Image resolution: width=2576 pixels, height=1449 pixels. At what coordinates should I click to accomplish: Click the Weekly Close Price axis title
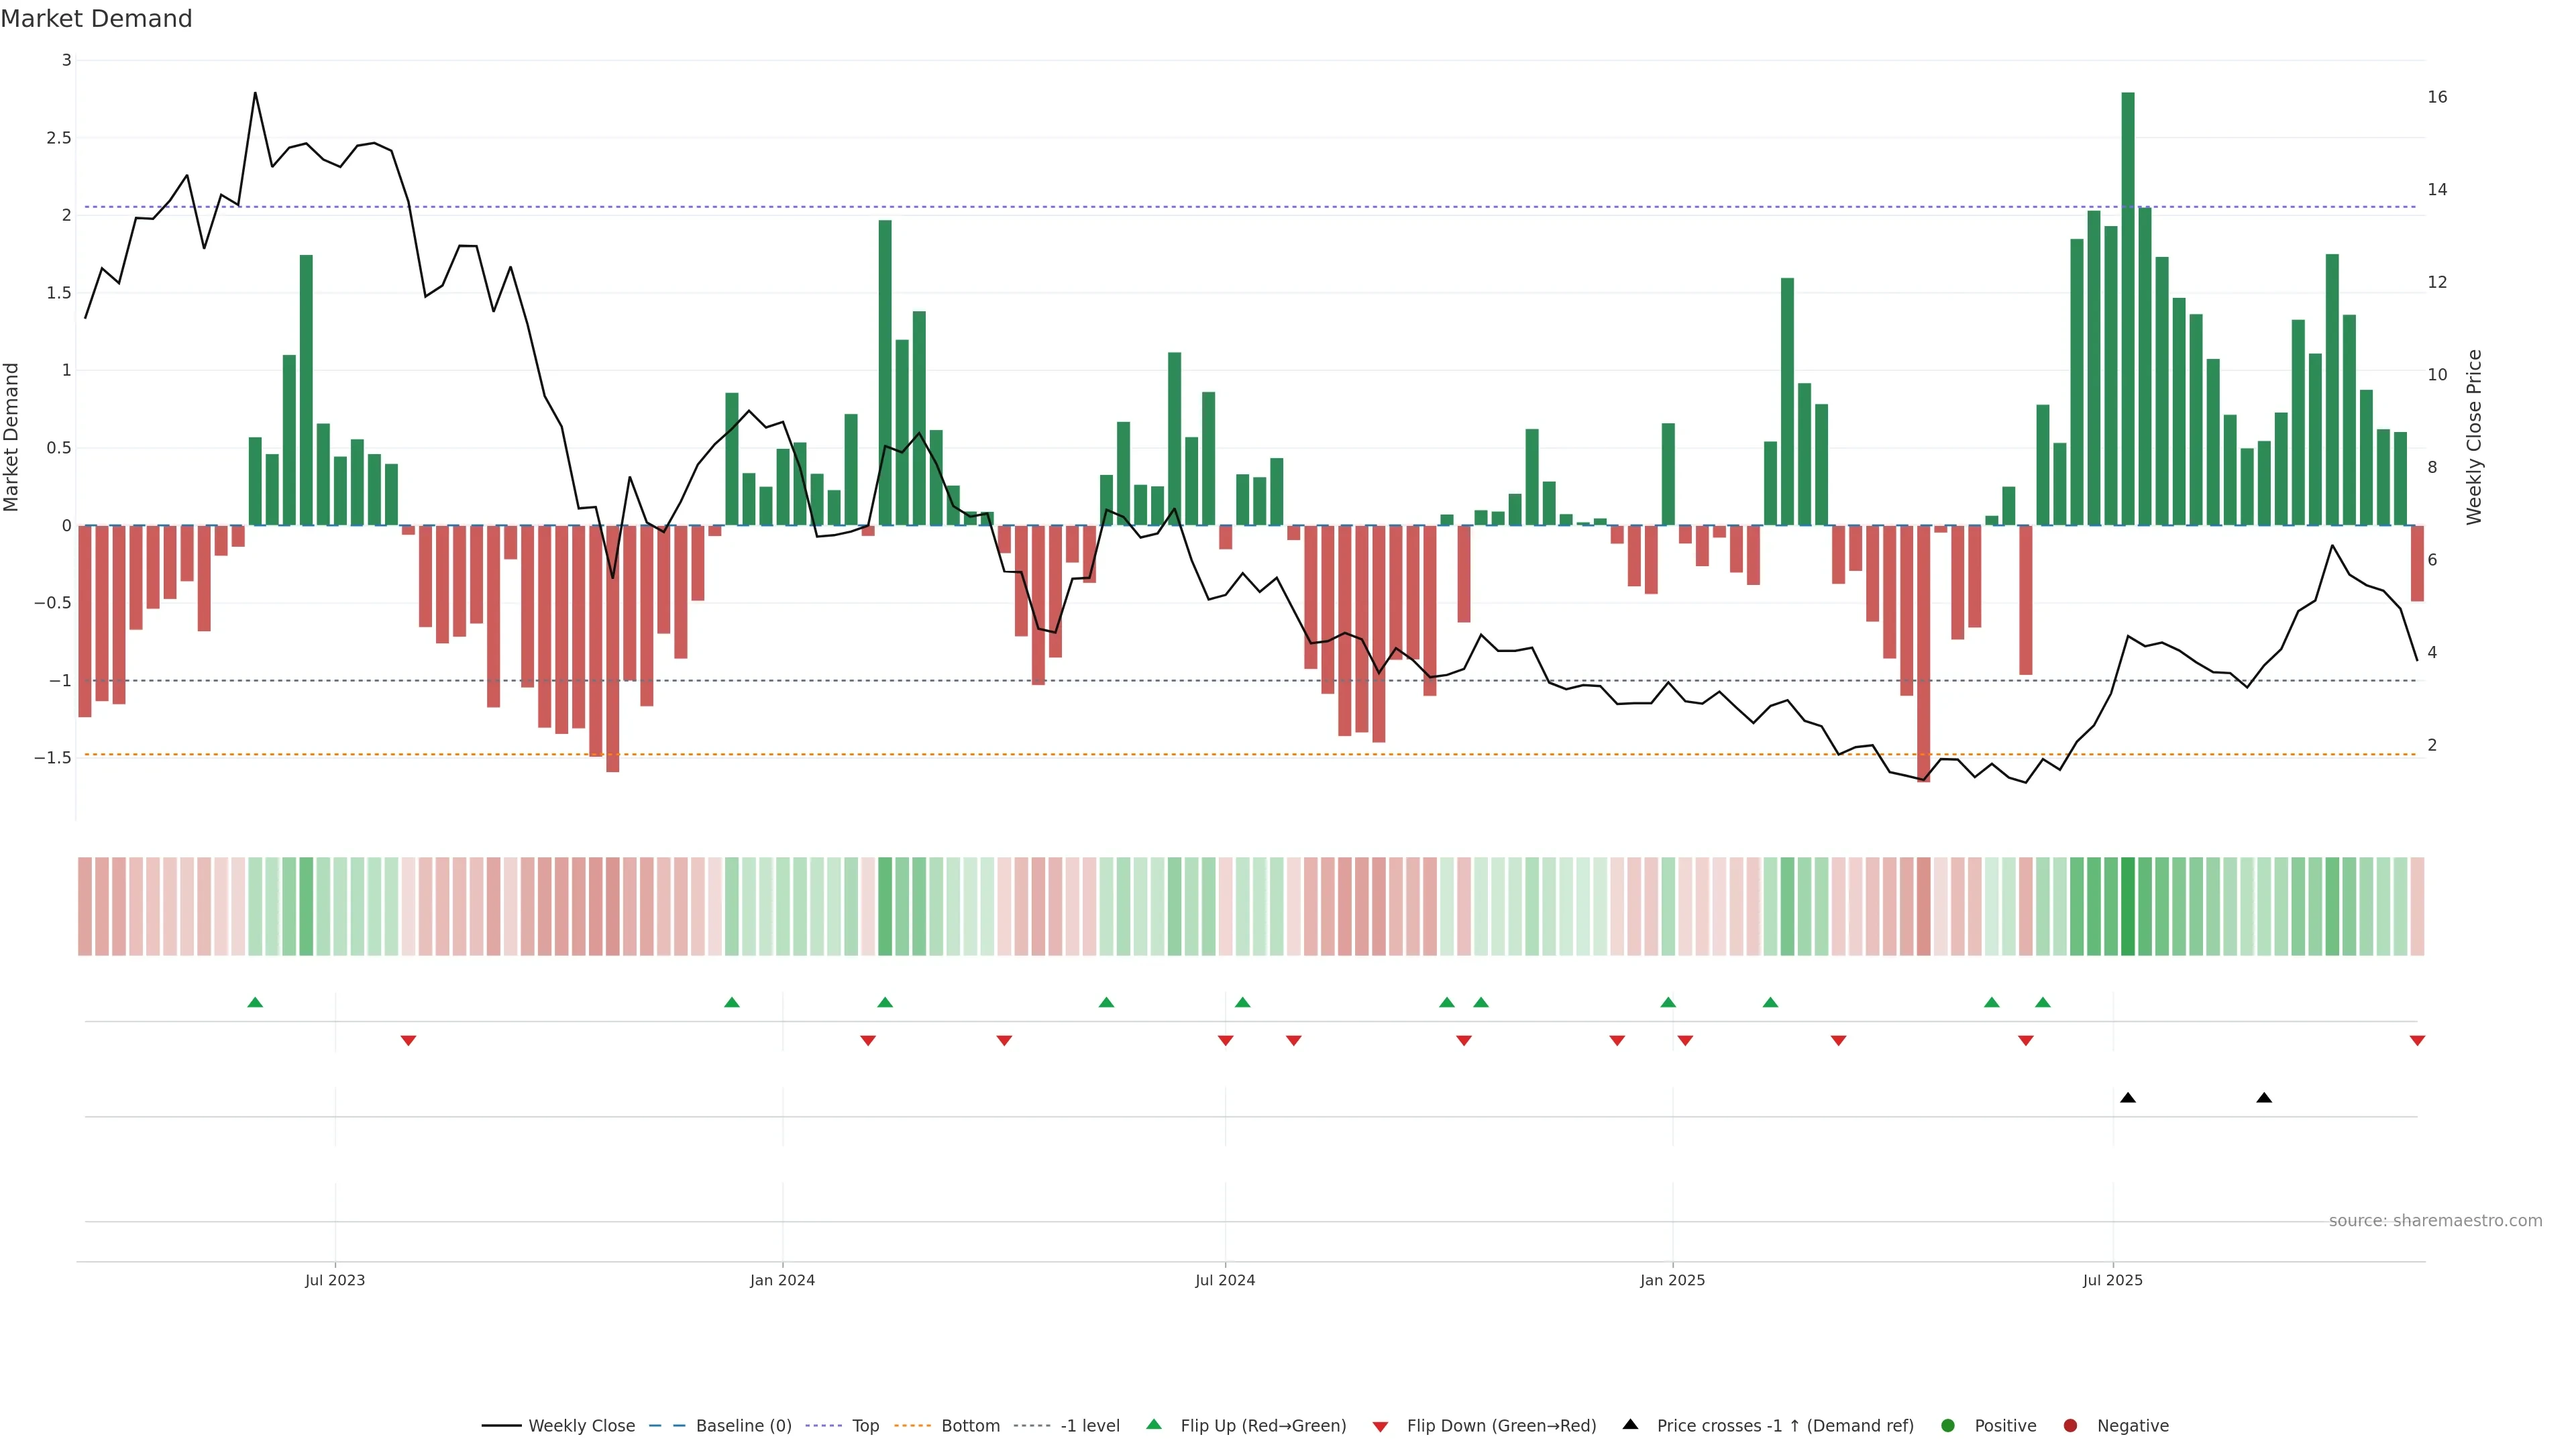click(2474, 437)
